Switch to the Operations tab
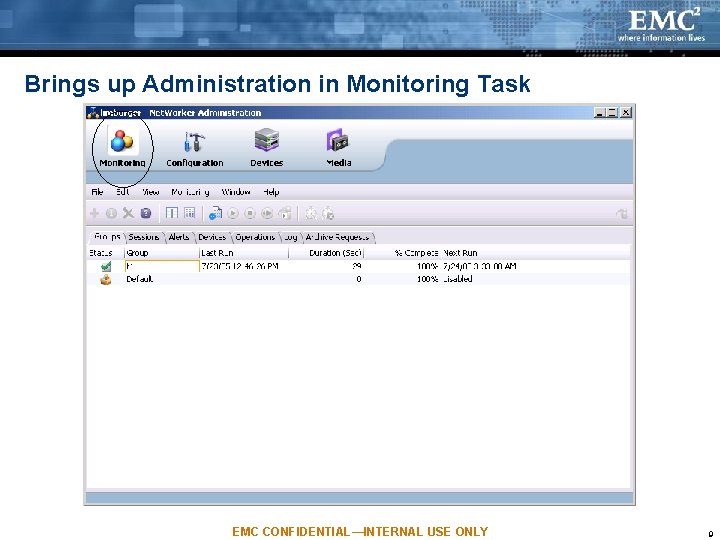Image resolution: width=720 pixels, height=540 pixels. pyautogui.click(x=255, y=237)
